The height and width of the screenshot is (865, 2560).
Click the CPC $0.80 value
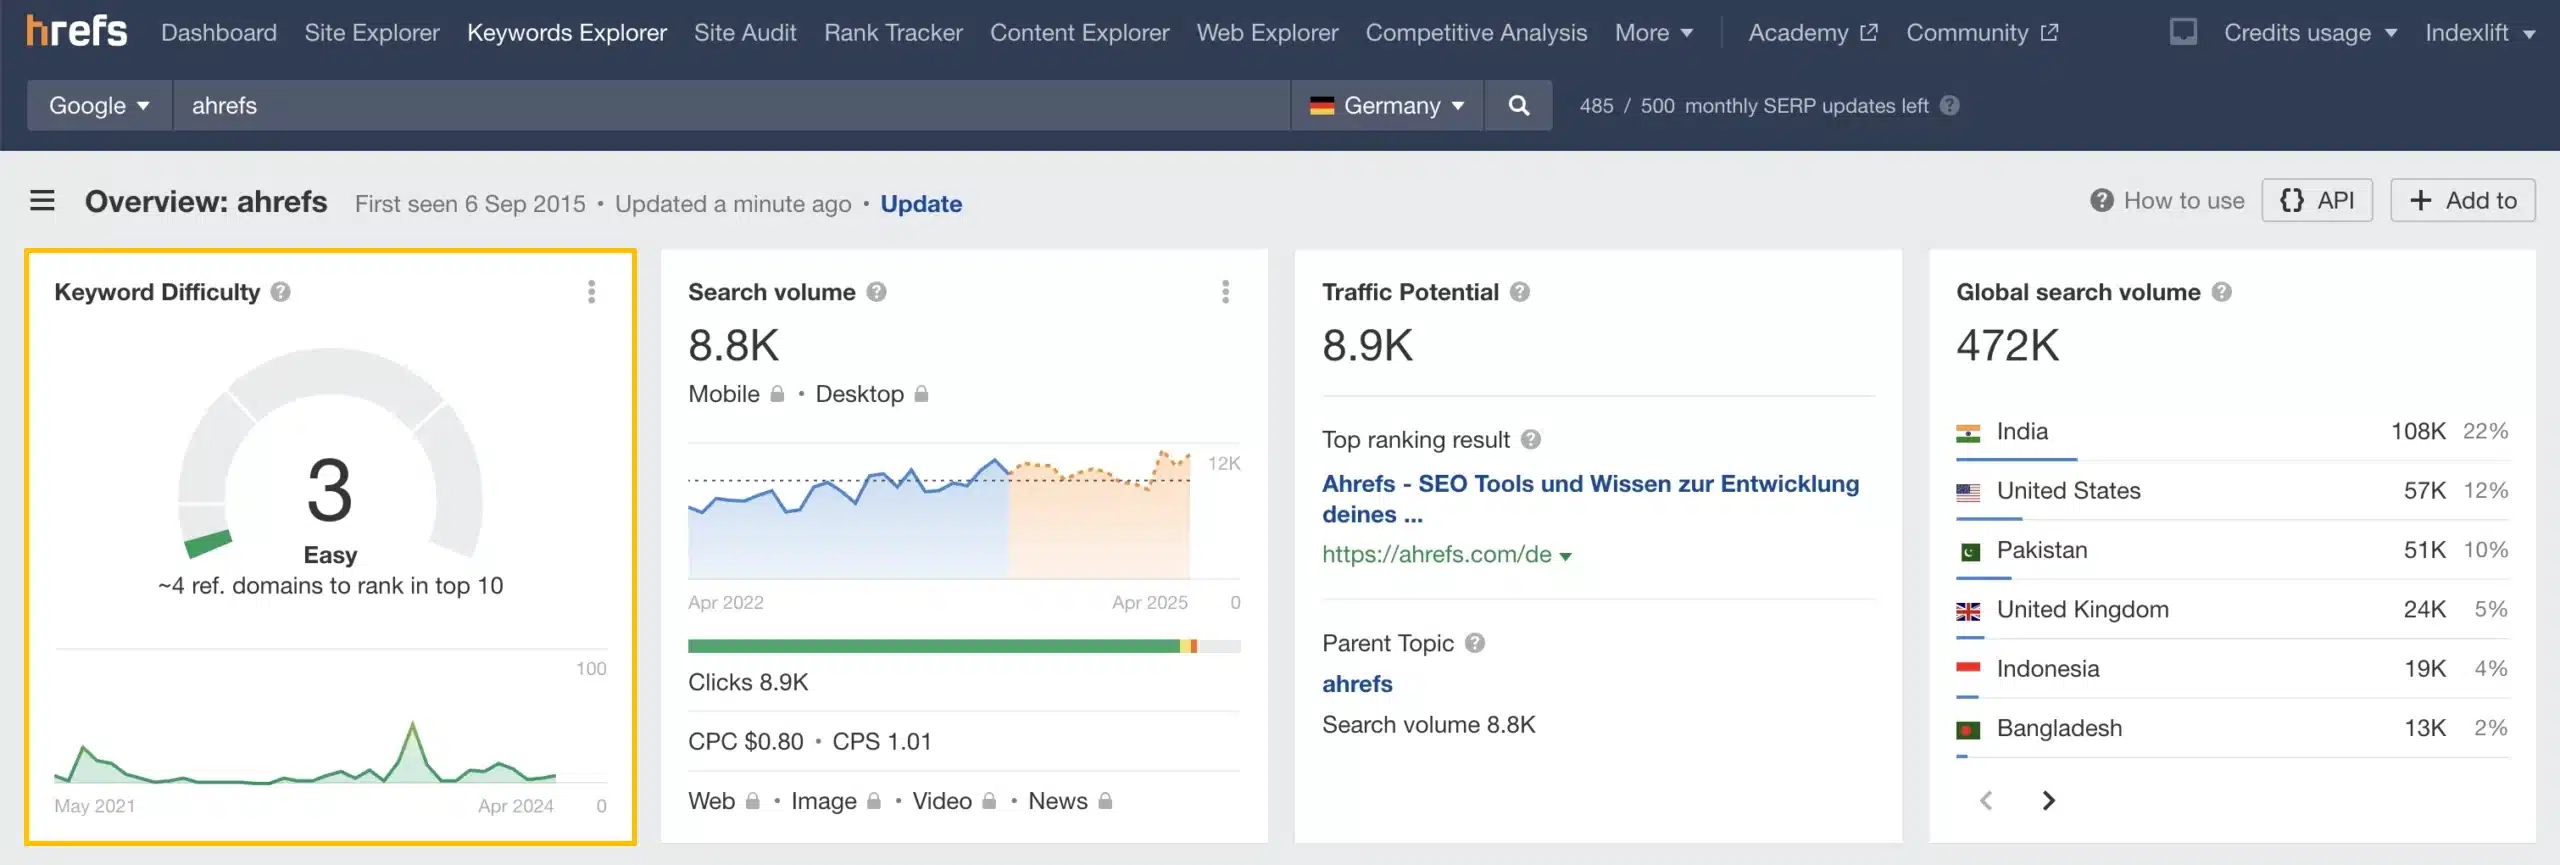(745, 741)
